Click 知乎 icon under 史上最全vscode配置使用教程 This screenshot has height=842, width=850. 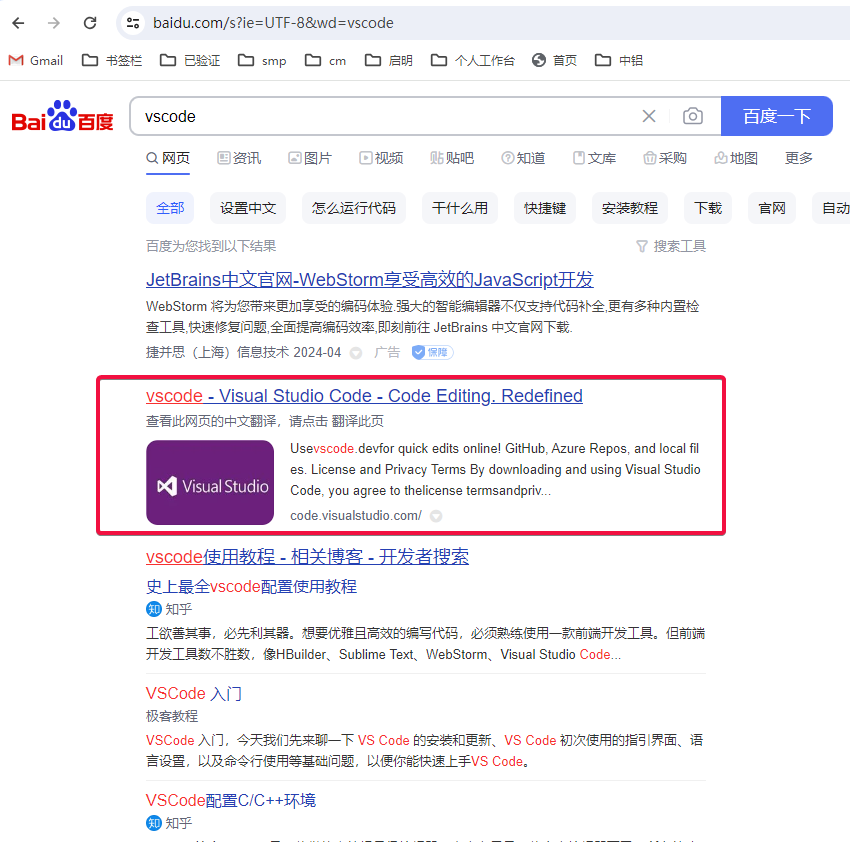154,609
